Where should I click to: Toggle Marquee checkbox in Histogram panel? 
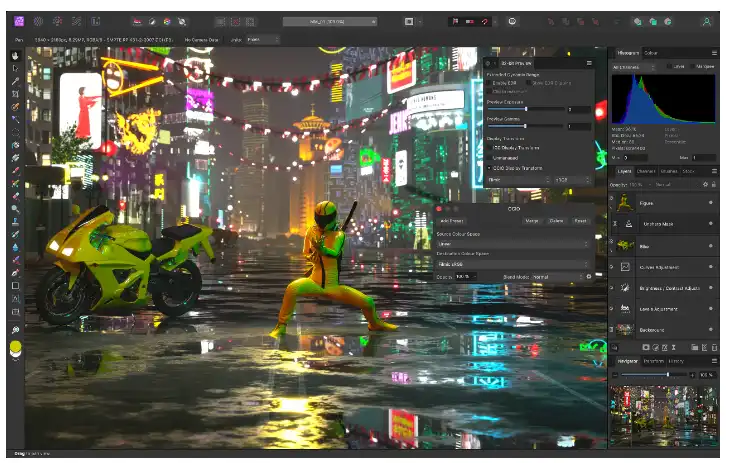[x=692, y=67]
